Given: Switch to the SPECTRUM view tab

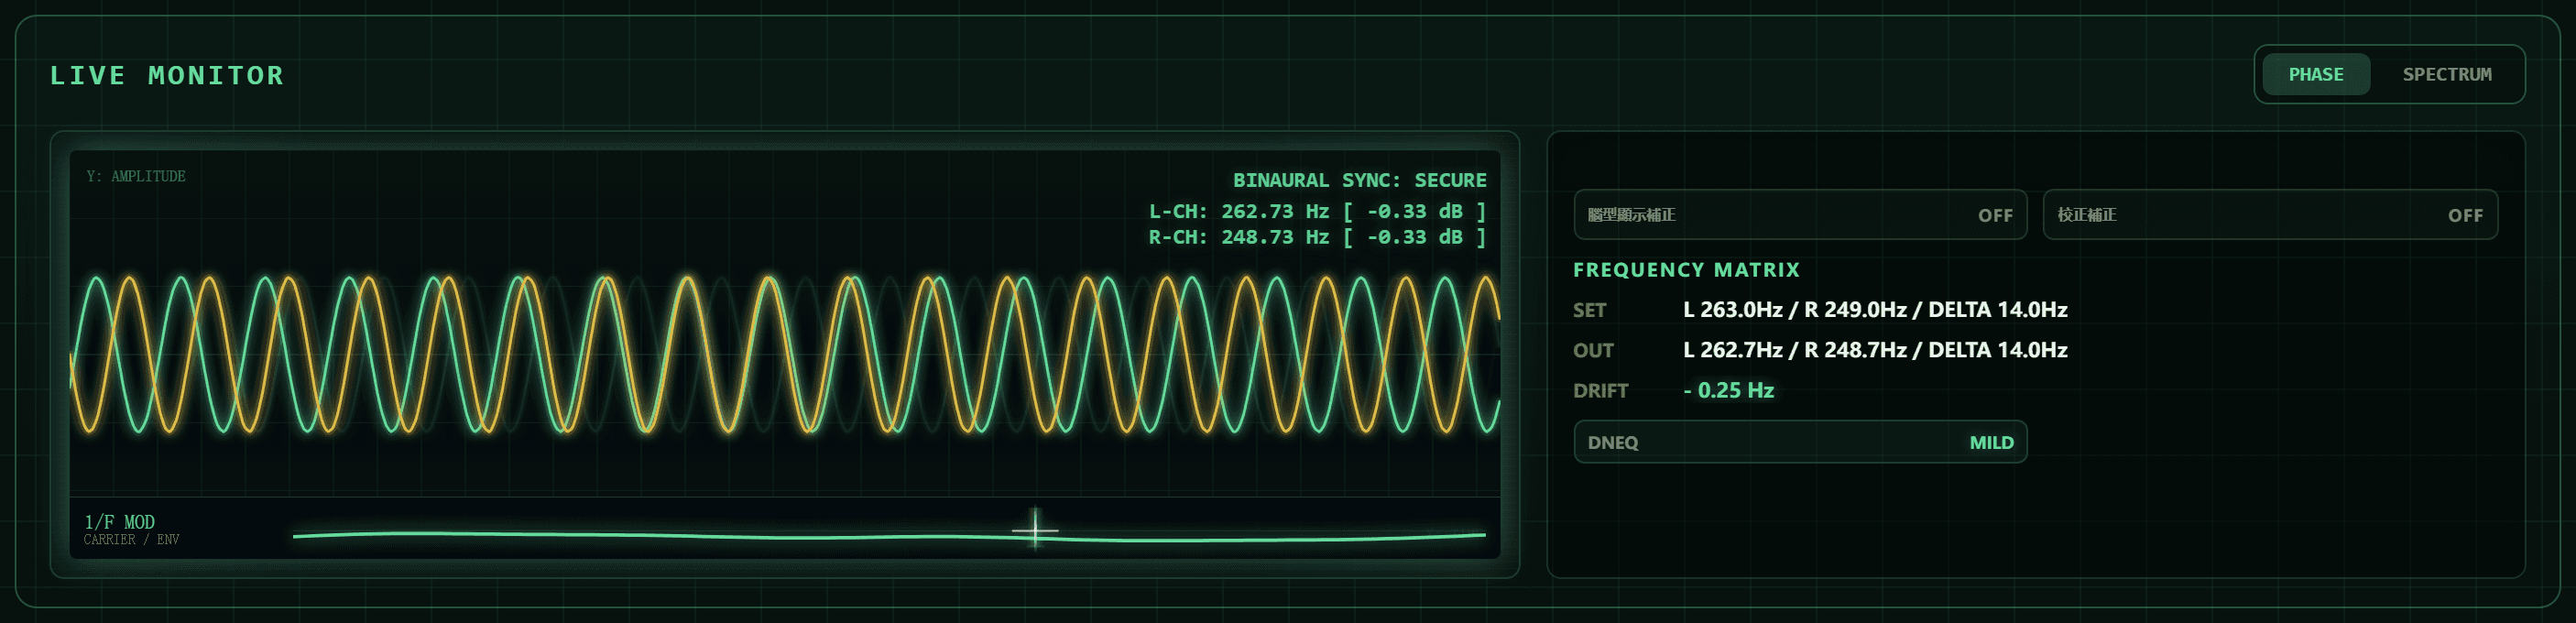Looking at the screenshot, I should point(2446,74).
